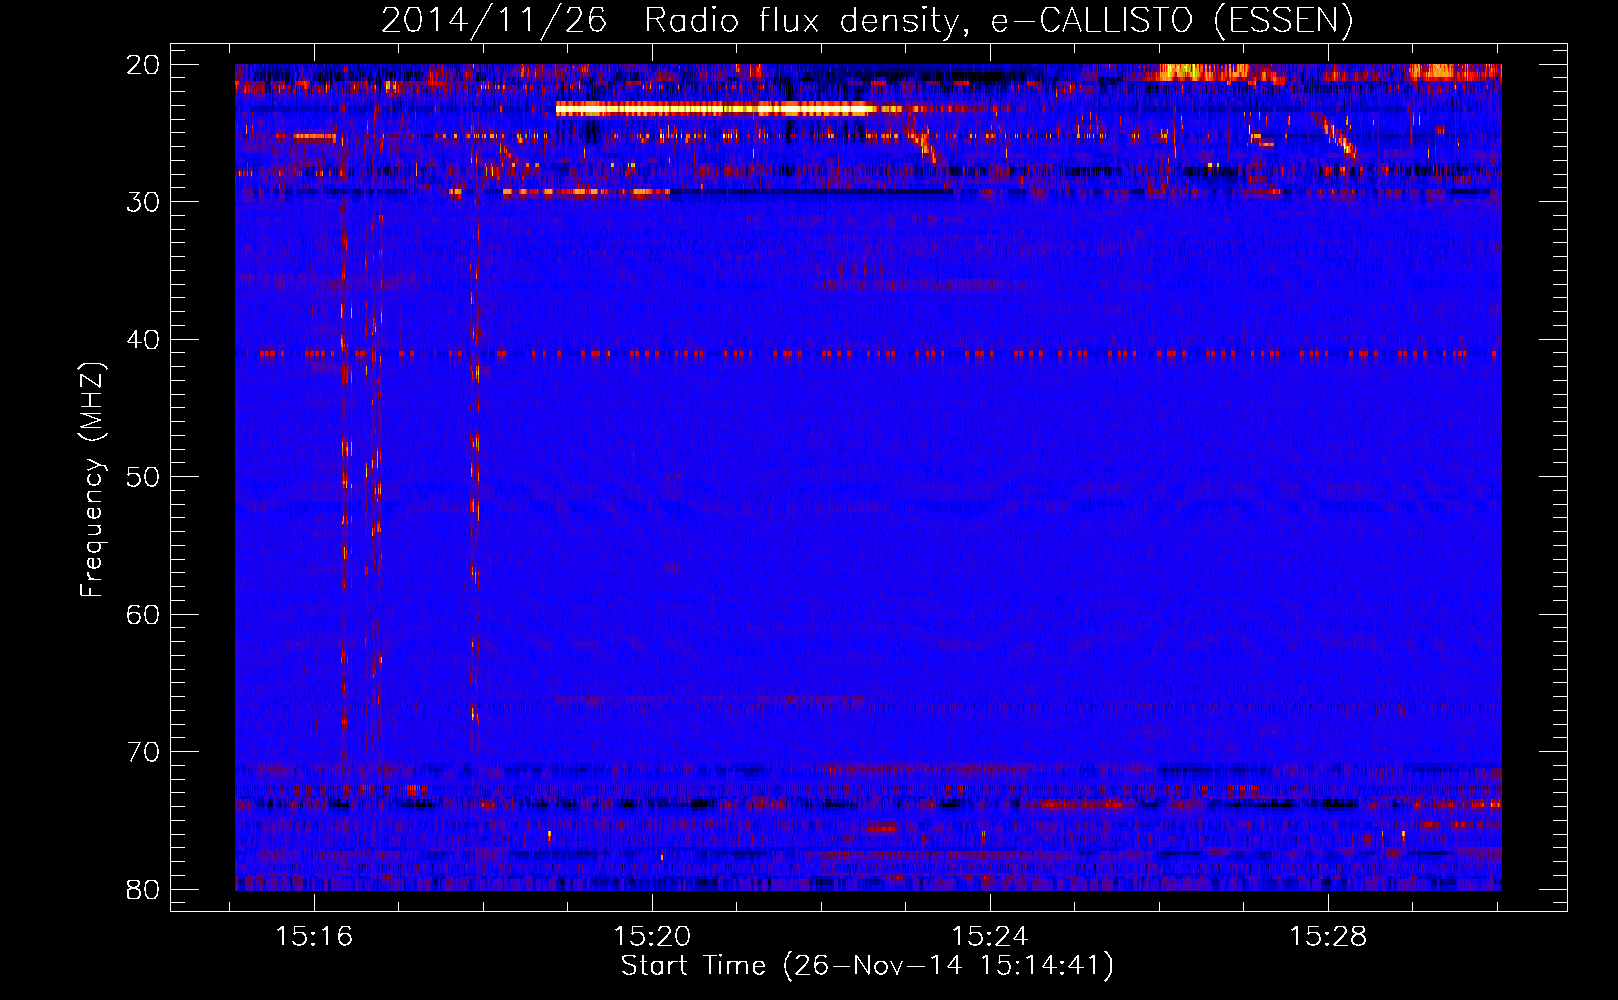Select the 50 MHz frequency tick label
Screen dimensions: 1618x1000
click(143, 477)
